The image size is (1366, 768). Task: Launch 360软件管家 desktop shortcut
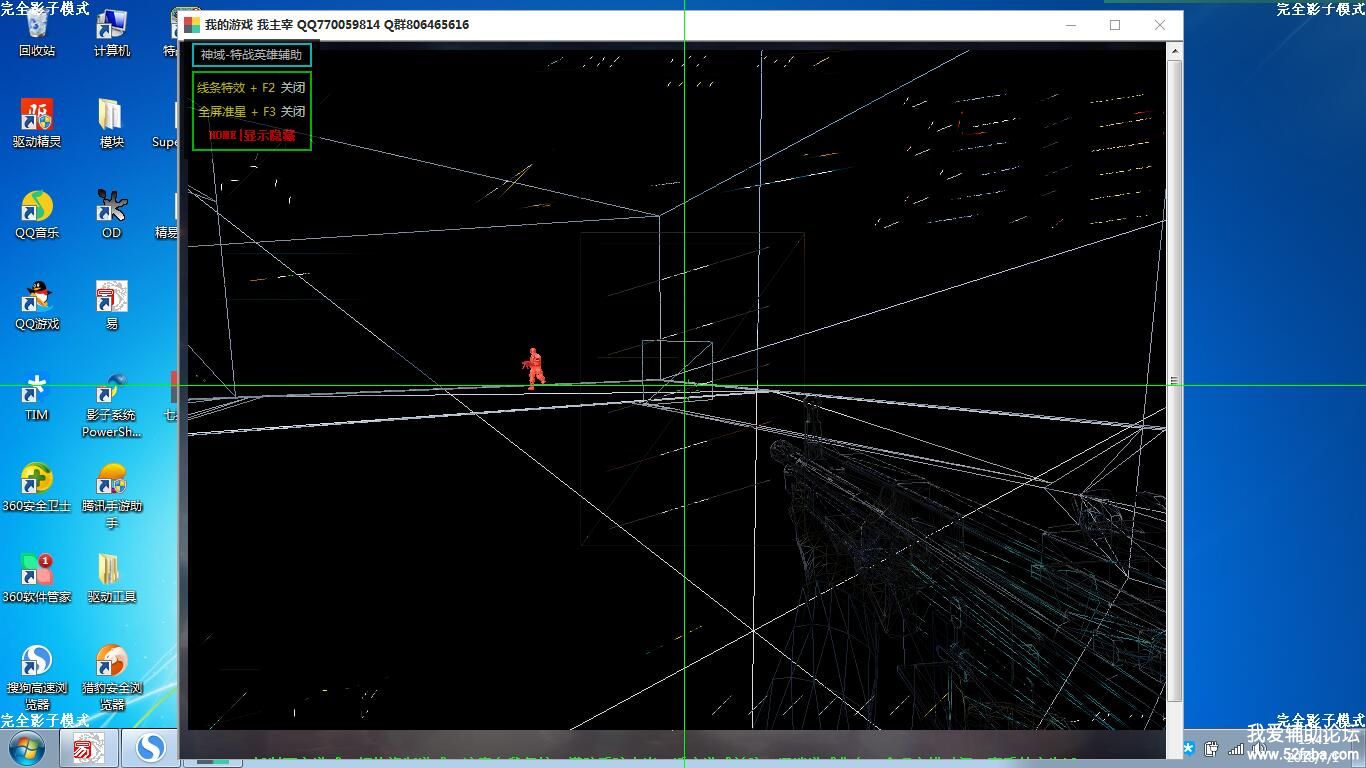point(37,579)
